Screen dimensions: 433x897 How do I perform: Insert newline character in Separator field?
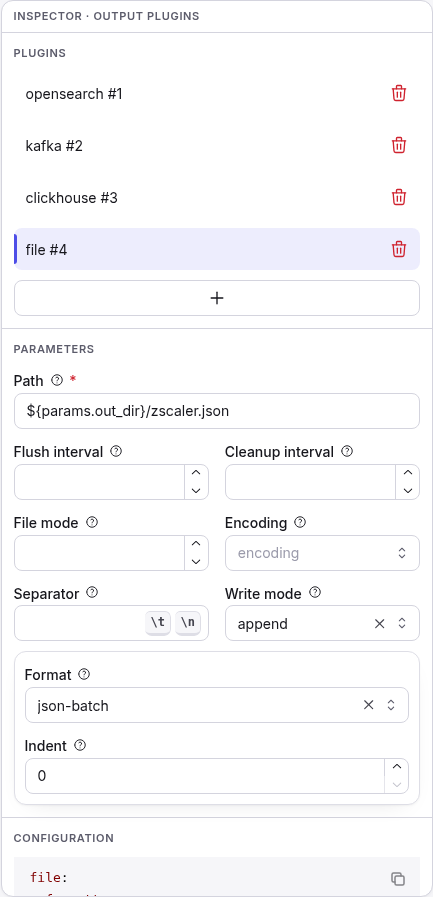coord(188,623)
